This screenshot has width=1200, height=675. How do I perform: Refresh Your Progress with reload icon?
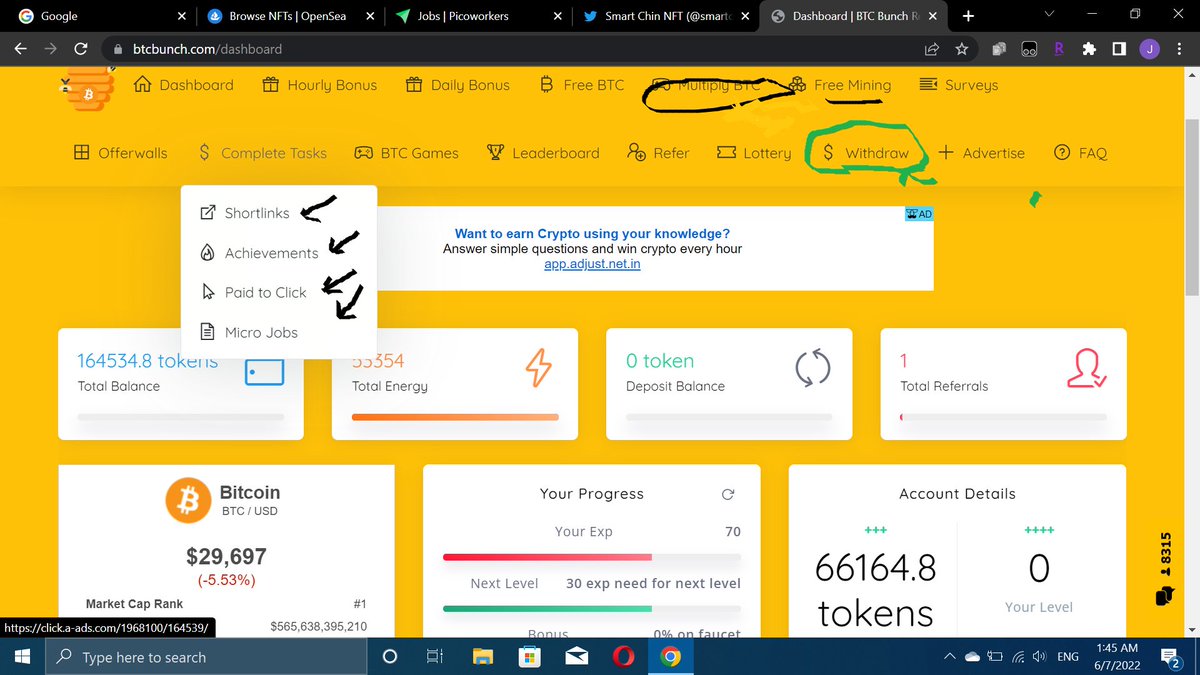click(728, 494)
